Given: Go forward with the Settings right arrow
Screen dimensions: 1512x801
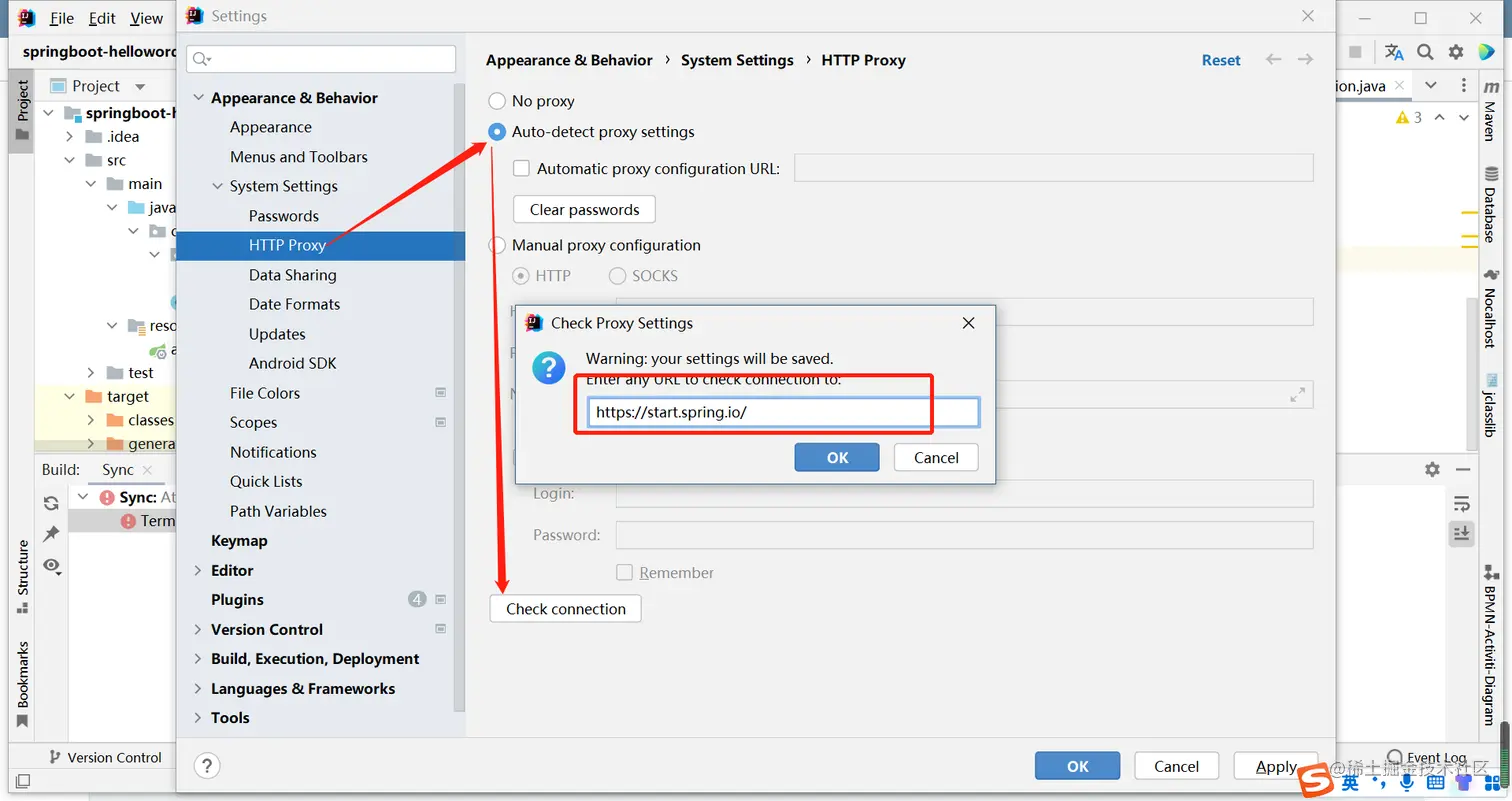Looking at the screenshot, I should (x=1305, y=60).
